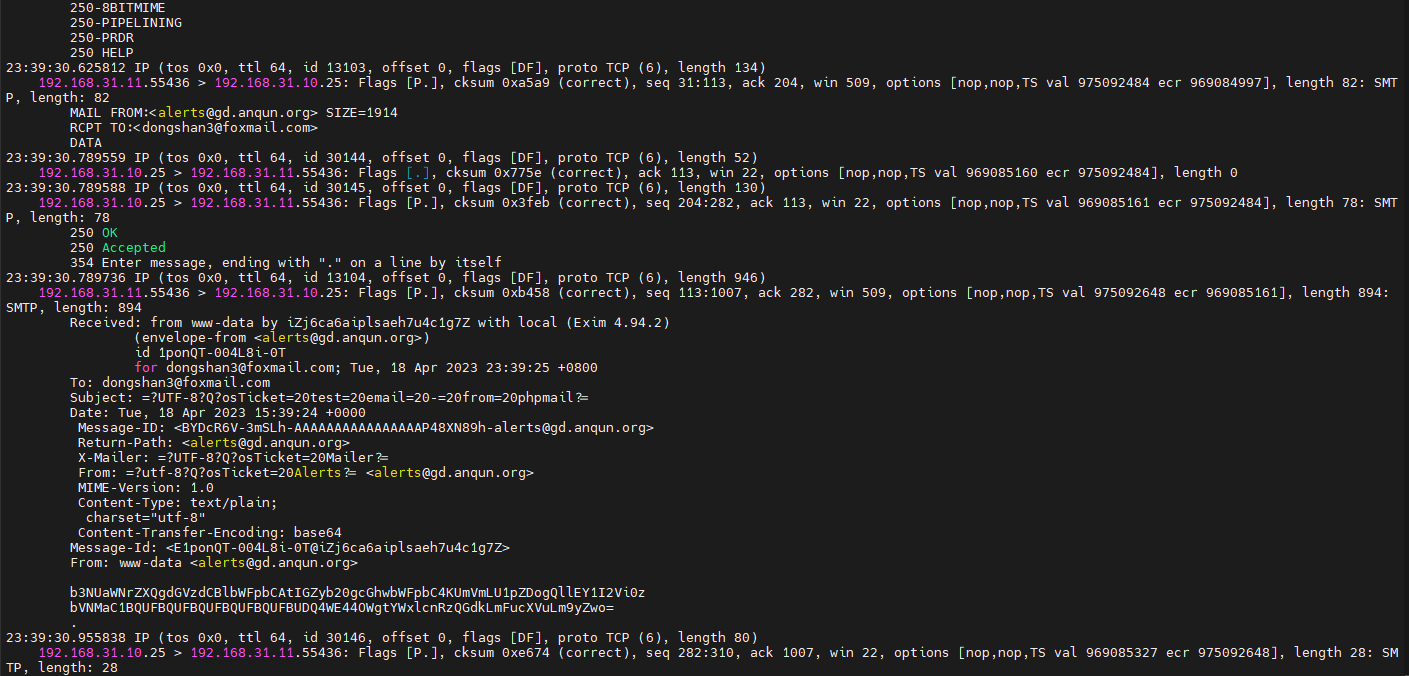
Task: Click the Received: from www-data header line
Action: [x=369, y=322]
